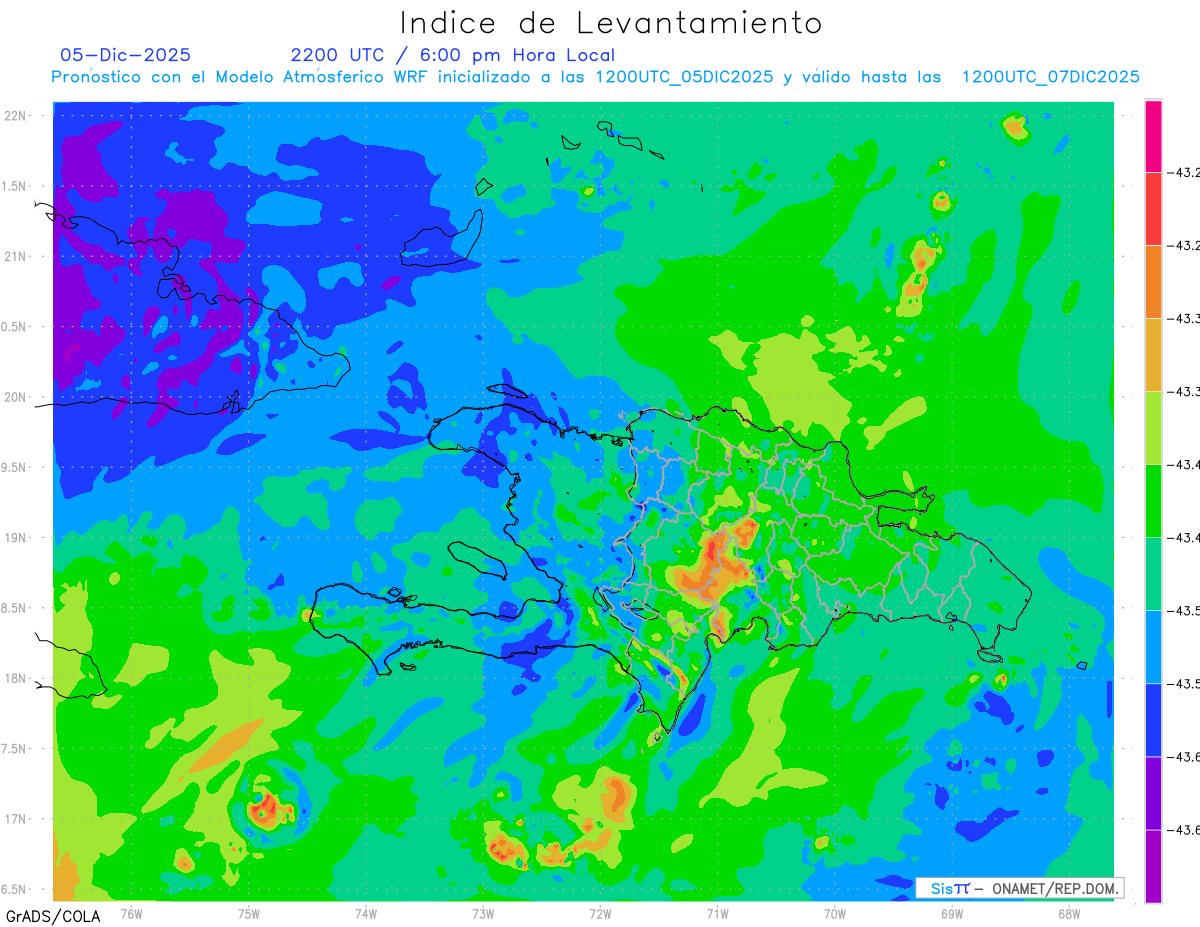The height and width of the screenshot is (927, 1200).
Task: Click the 19N latitude label
Action: [15, 538]
